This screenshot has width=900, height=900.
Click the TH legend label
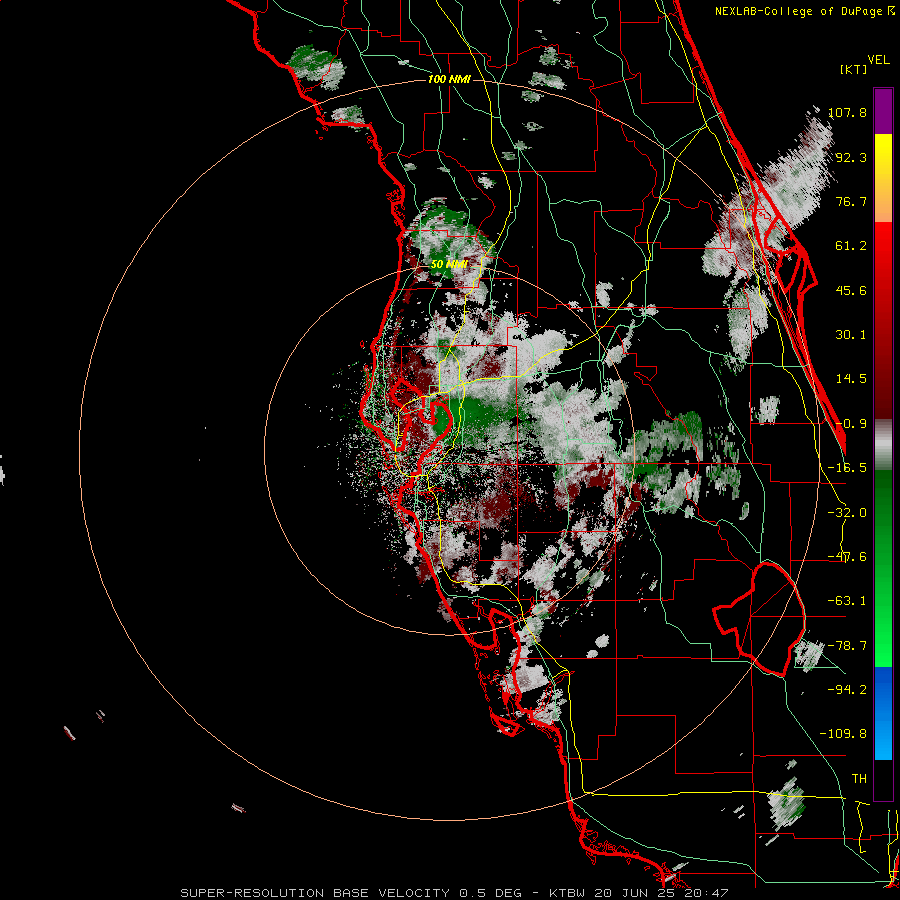(859, 779)
